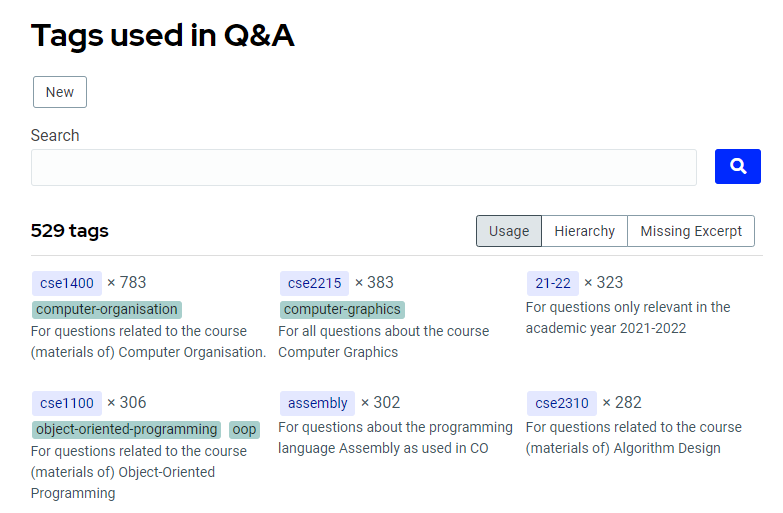Click the computer-graphics synonym tag

click(x=342, y=309)
